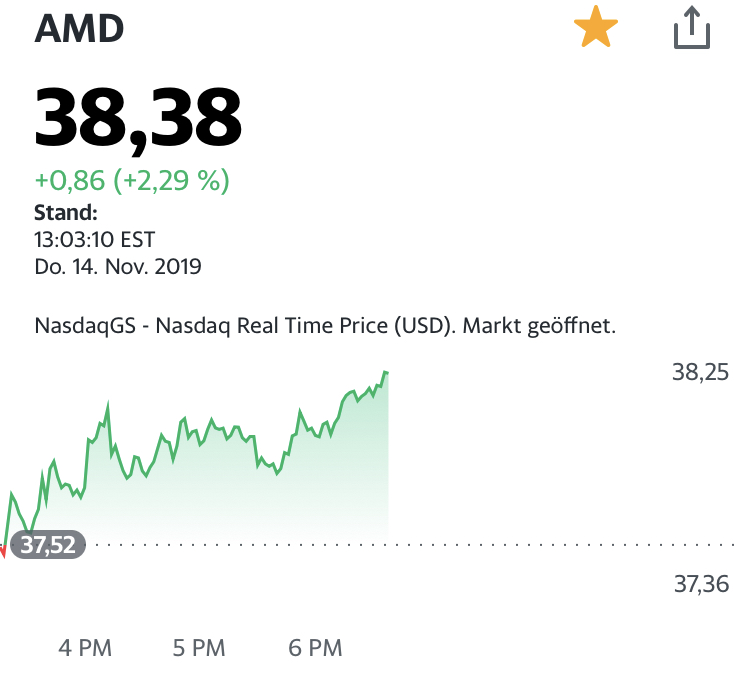This screenshot has height=676, width=734.
Task: Click the bold Stand: label
Action: click(66, 212)
